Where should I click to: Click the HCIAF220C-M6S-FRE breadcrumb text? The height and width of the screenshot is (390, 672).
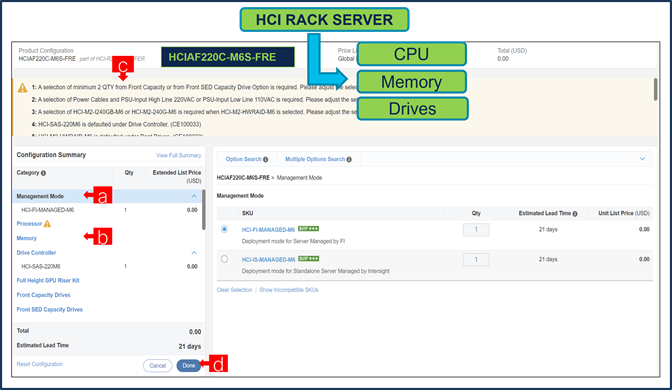click(x=243, y=178)
